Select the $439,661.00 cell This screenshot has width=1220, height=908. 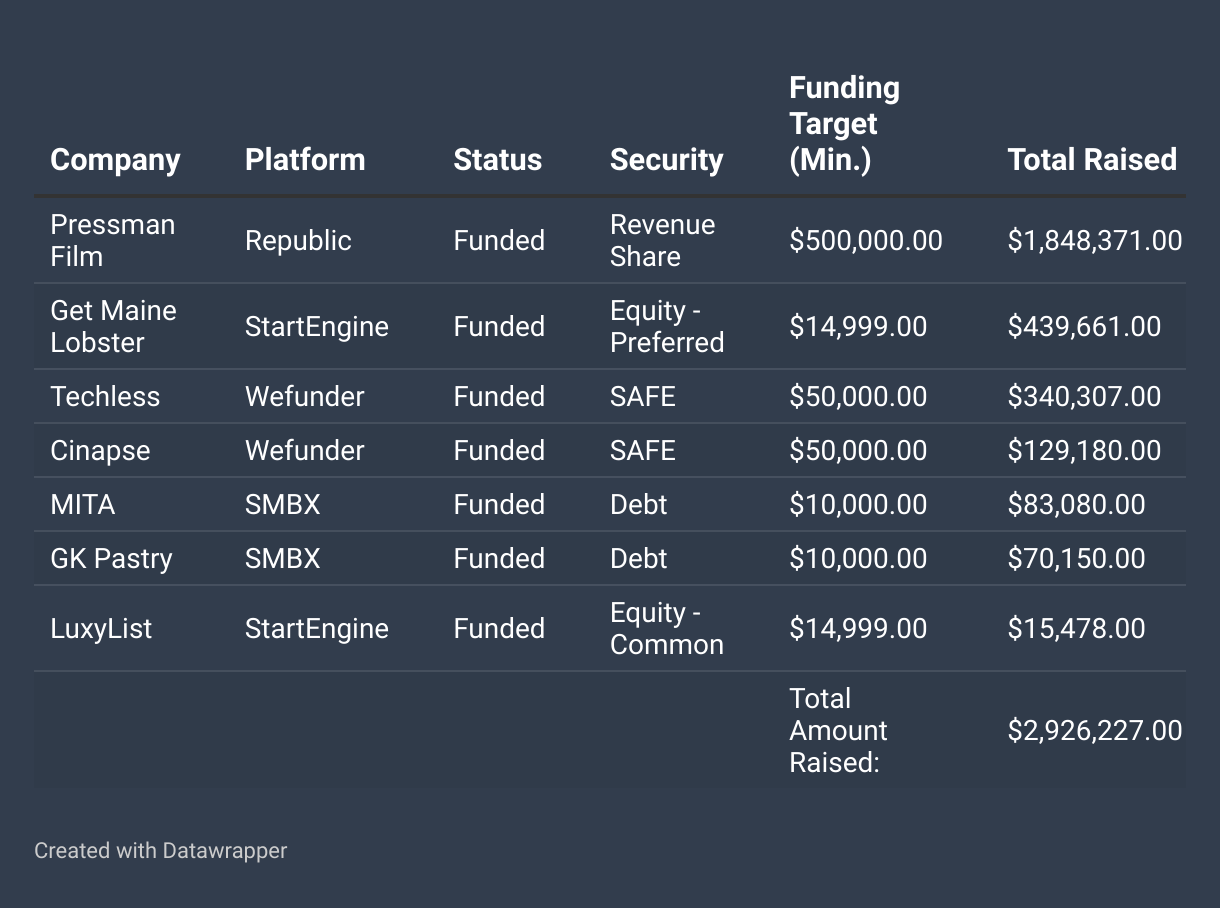(1084, 327)
